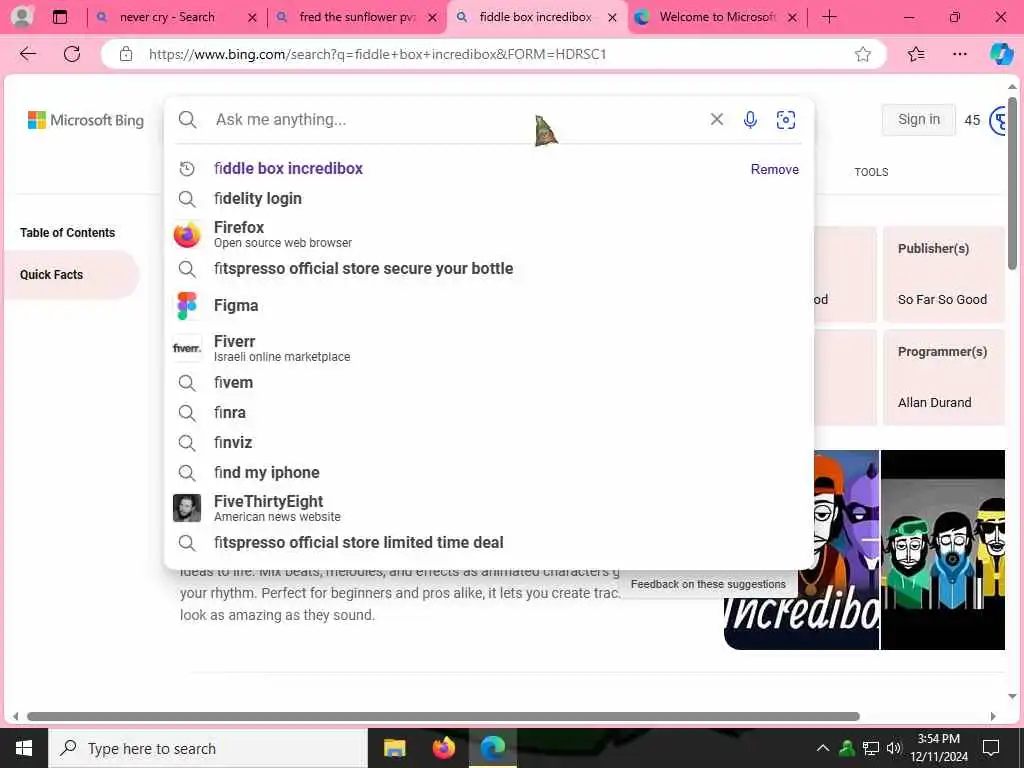Click the horizontal scrollbar at page bottom
The image size is (1024, 768).
click(x=443, y=716)
